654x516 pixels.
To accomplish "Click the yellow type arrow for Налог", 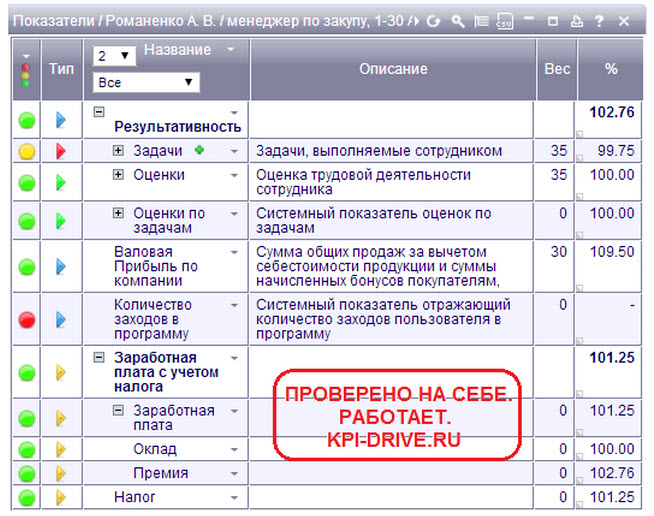I will (61, 497).
